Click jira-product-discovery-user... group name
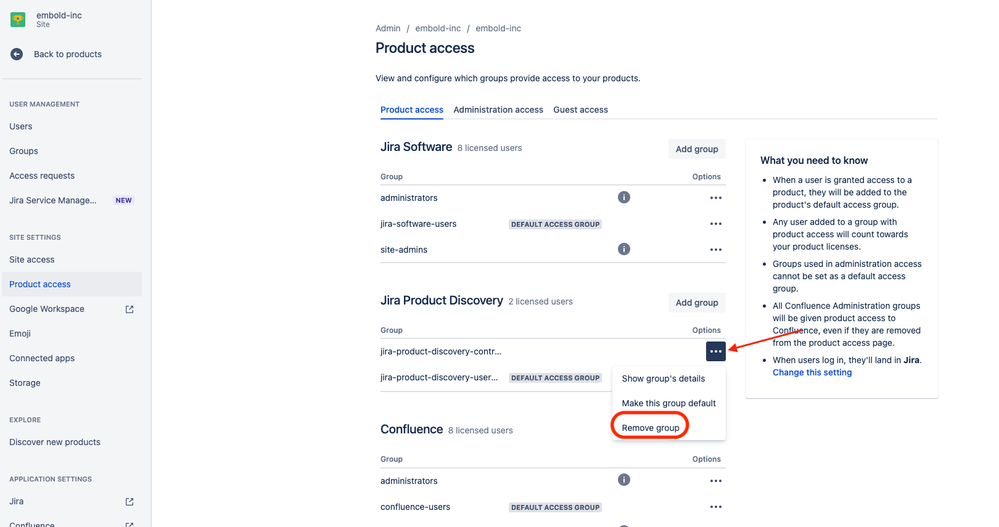This screenshot has height=527, width=999. coord(439,377)
